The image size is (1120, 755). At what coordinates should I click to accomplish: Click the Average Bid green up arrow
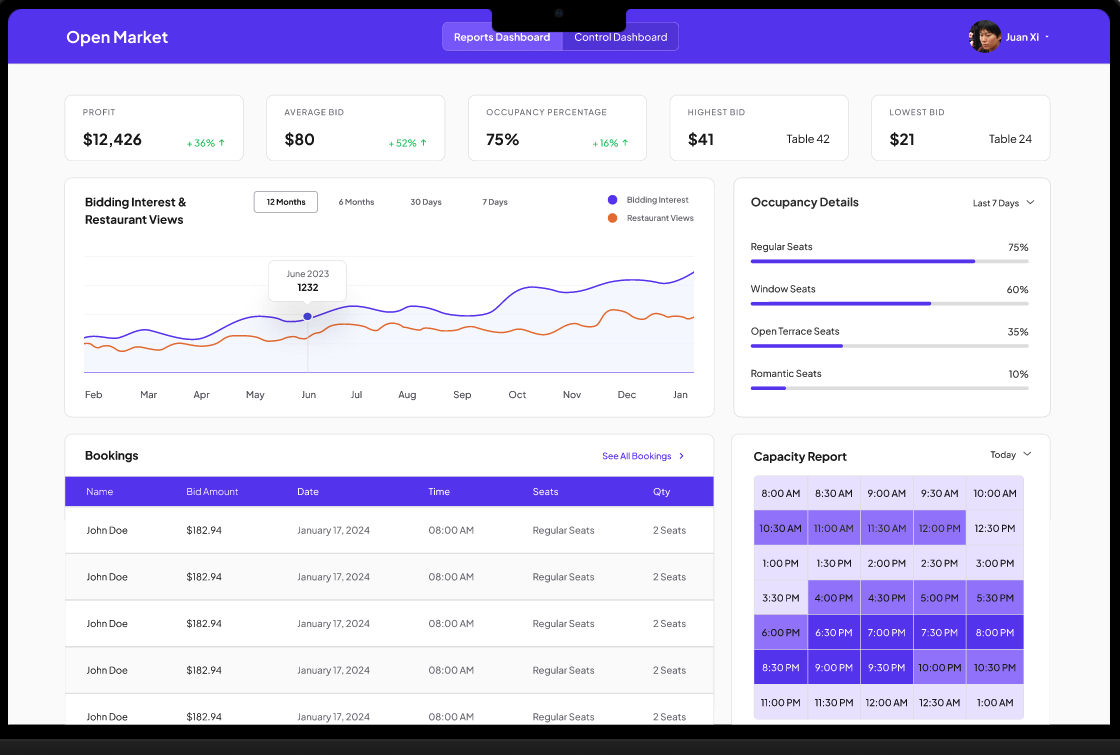[424, 143]
